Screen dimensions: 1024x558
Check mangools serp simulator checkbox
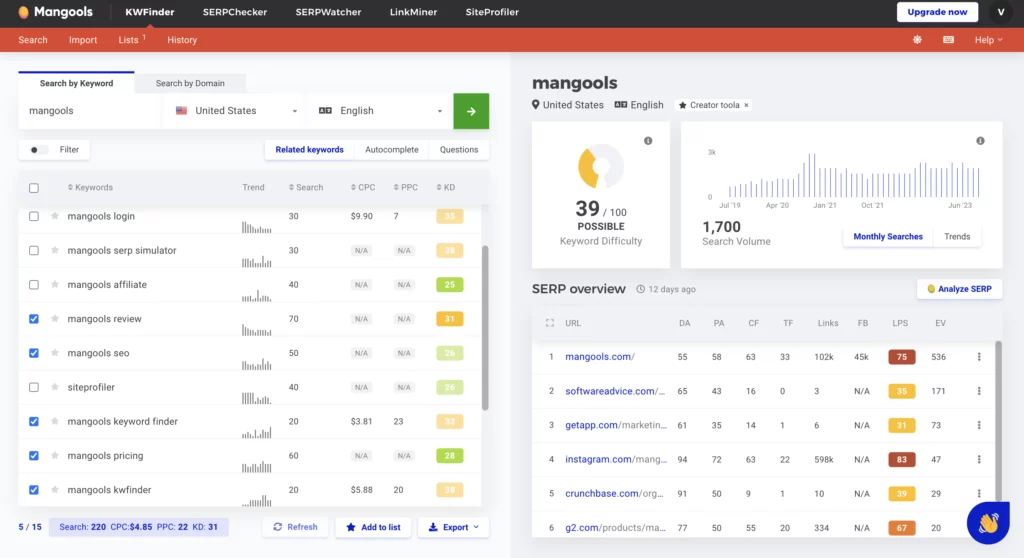34,250
